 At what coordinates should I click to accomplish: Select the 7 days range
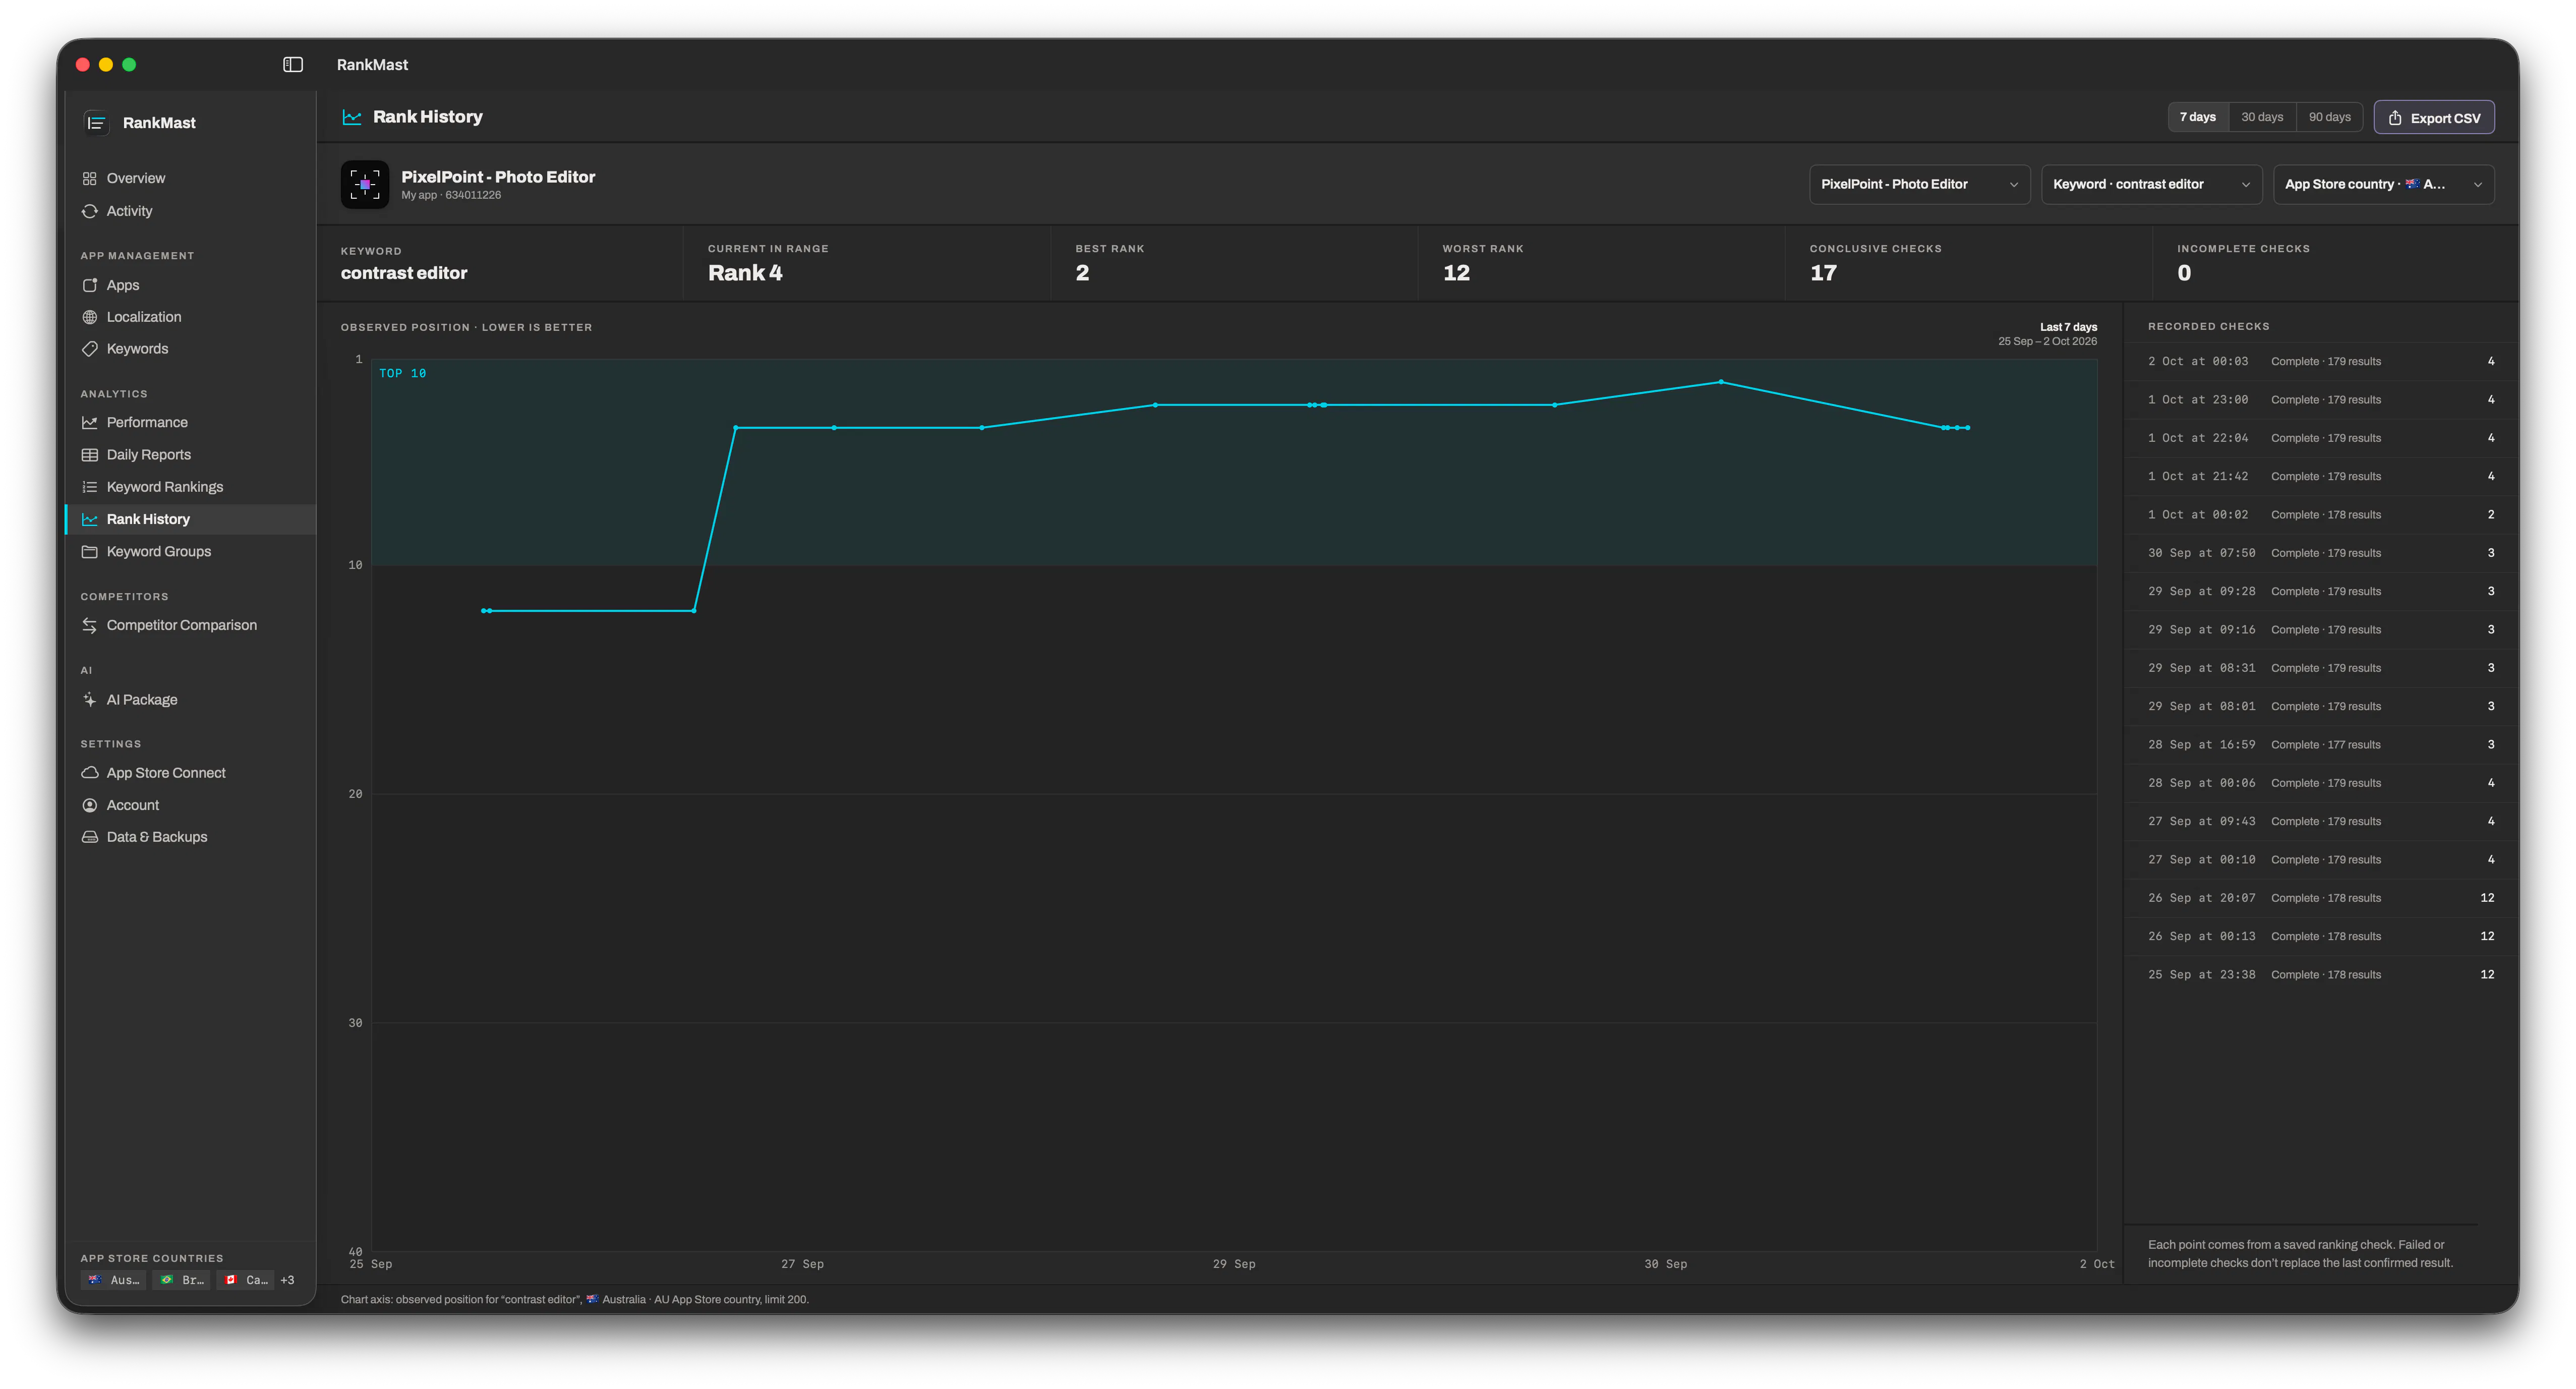(2197, 117)
